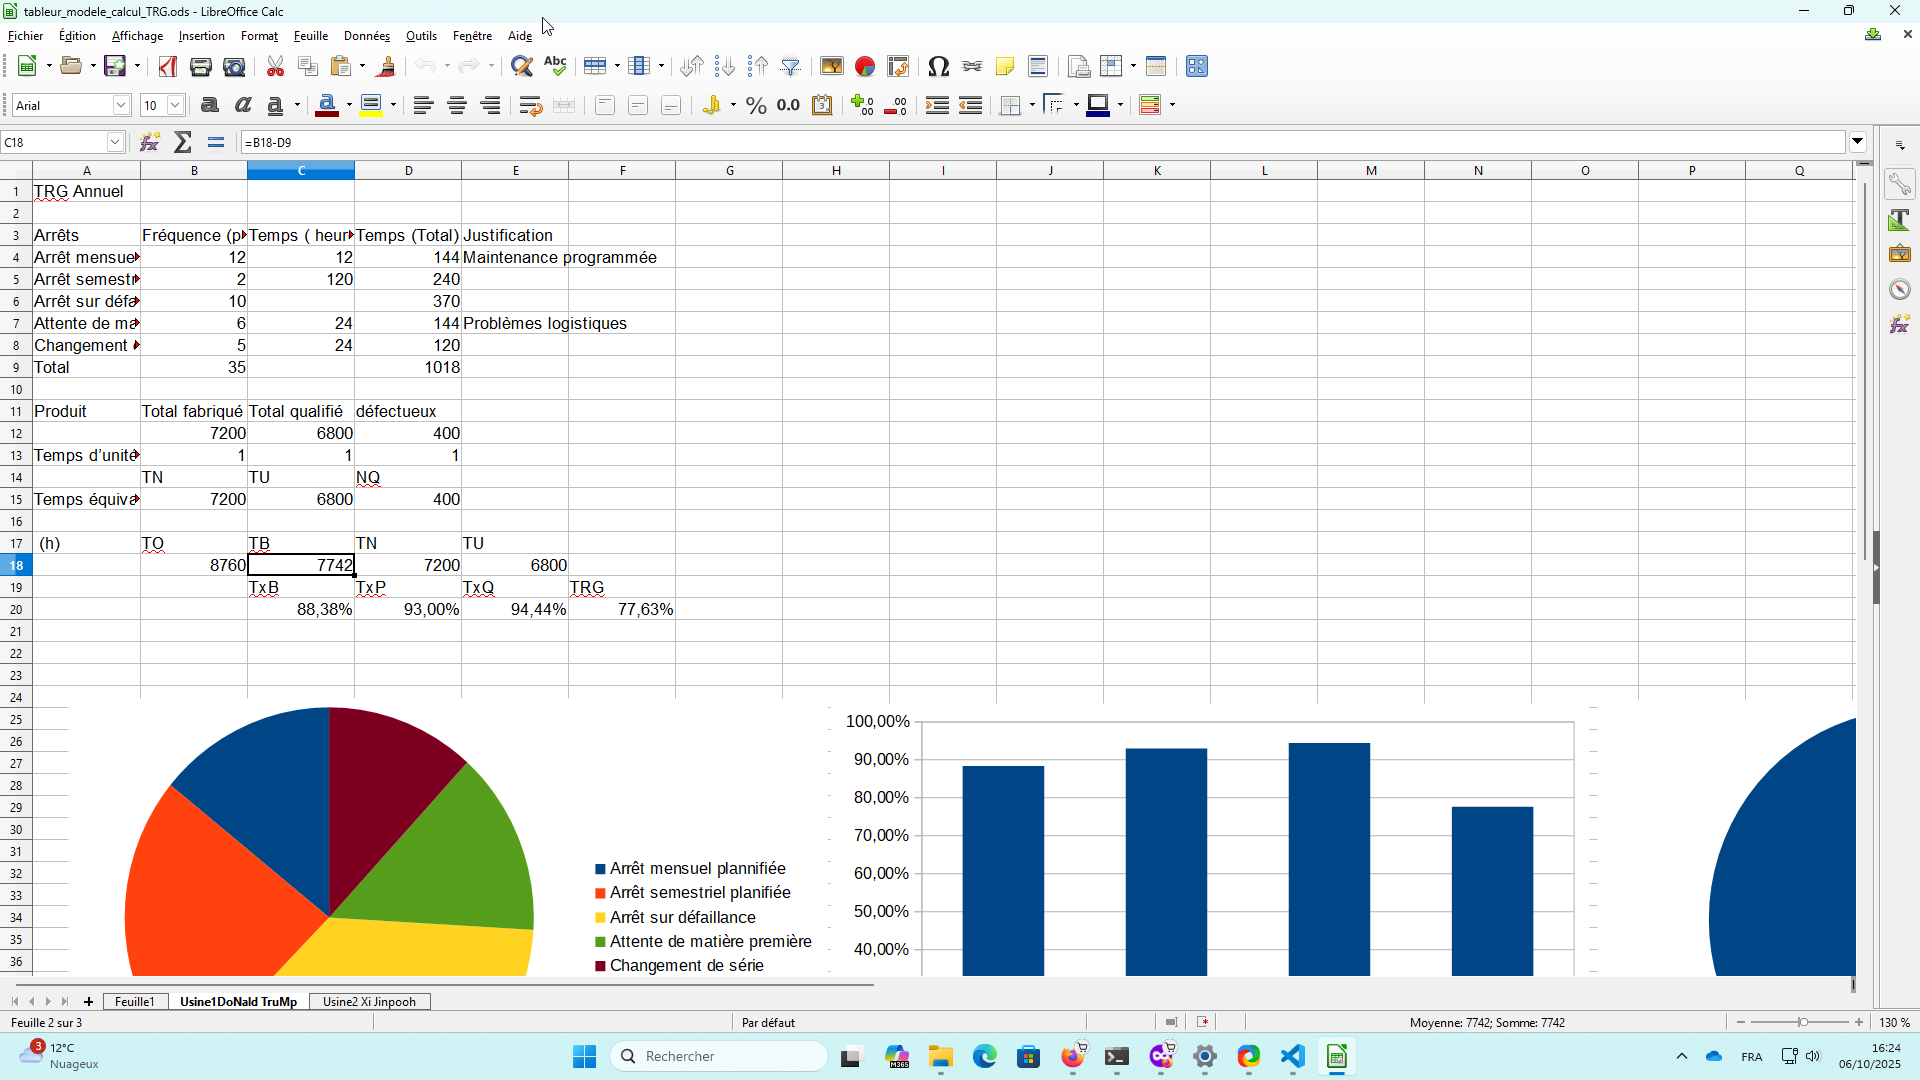Switch to the Usine2 Xi Jinpooh sheet
The image size is (1920, 1080).
click(369, 1001)
